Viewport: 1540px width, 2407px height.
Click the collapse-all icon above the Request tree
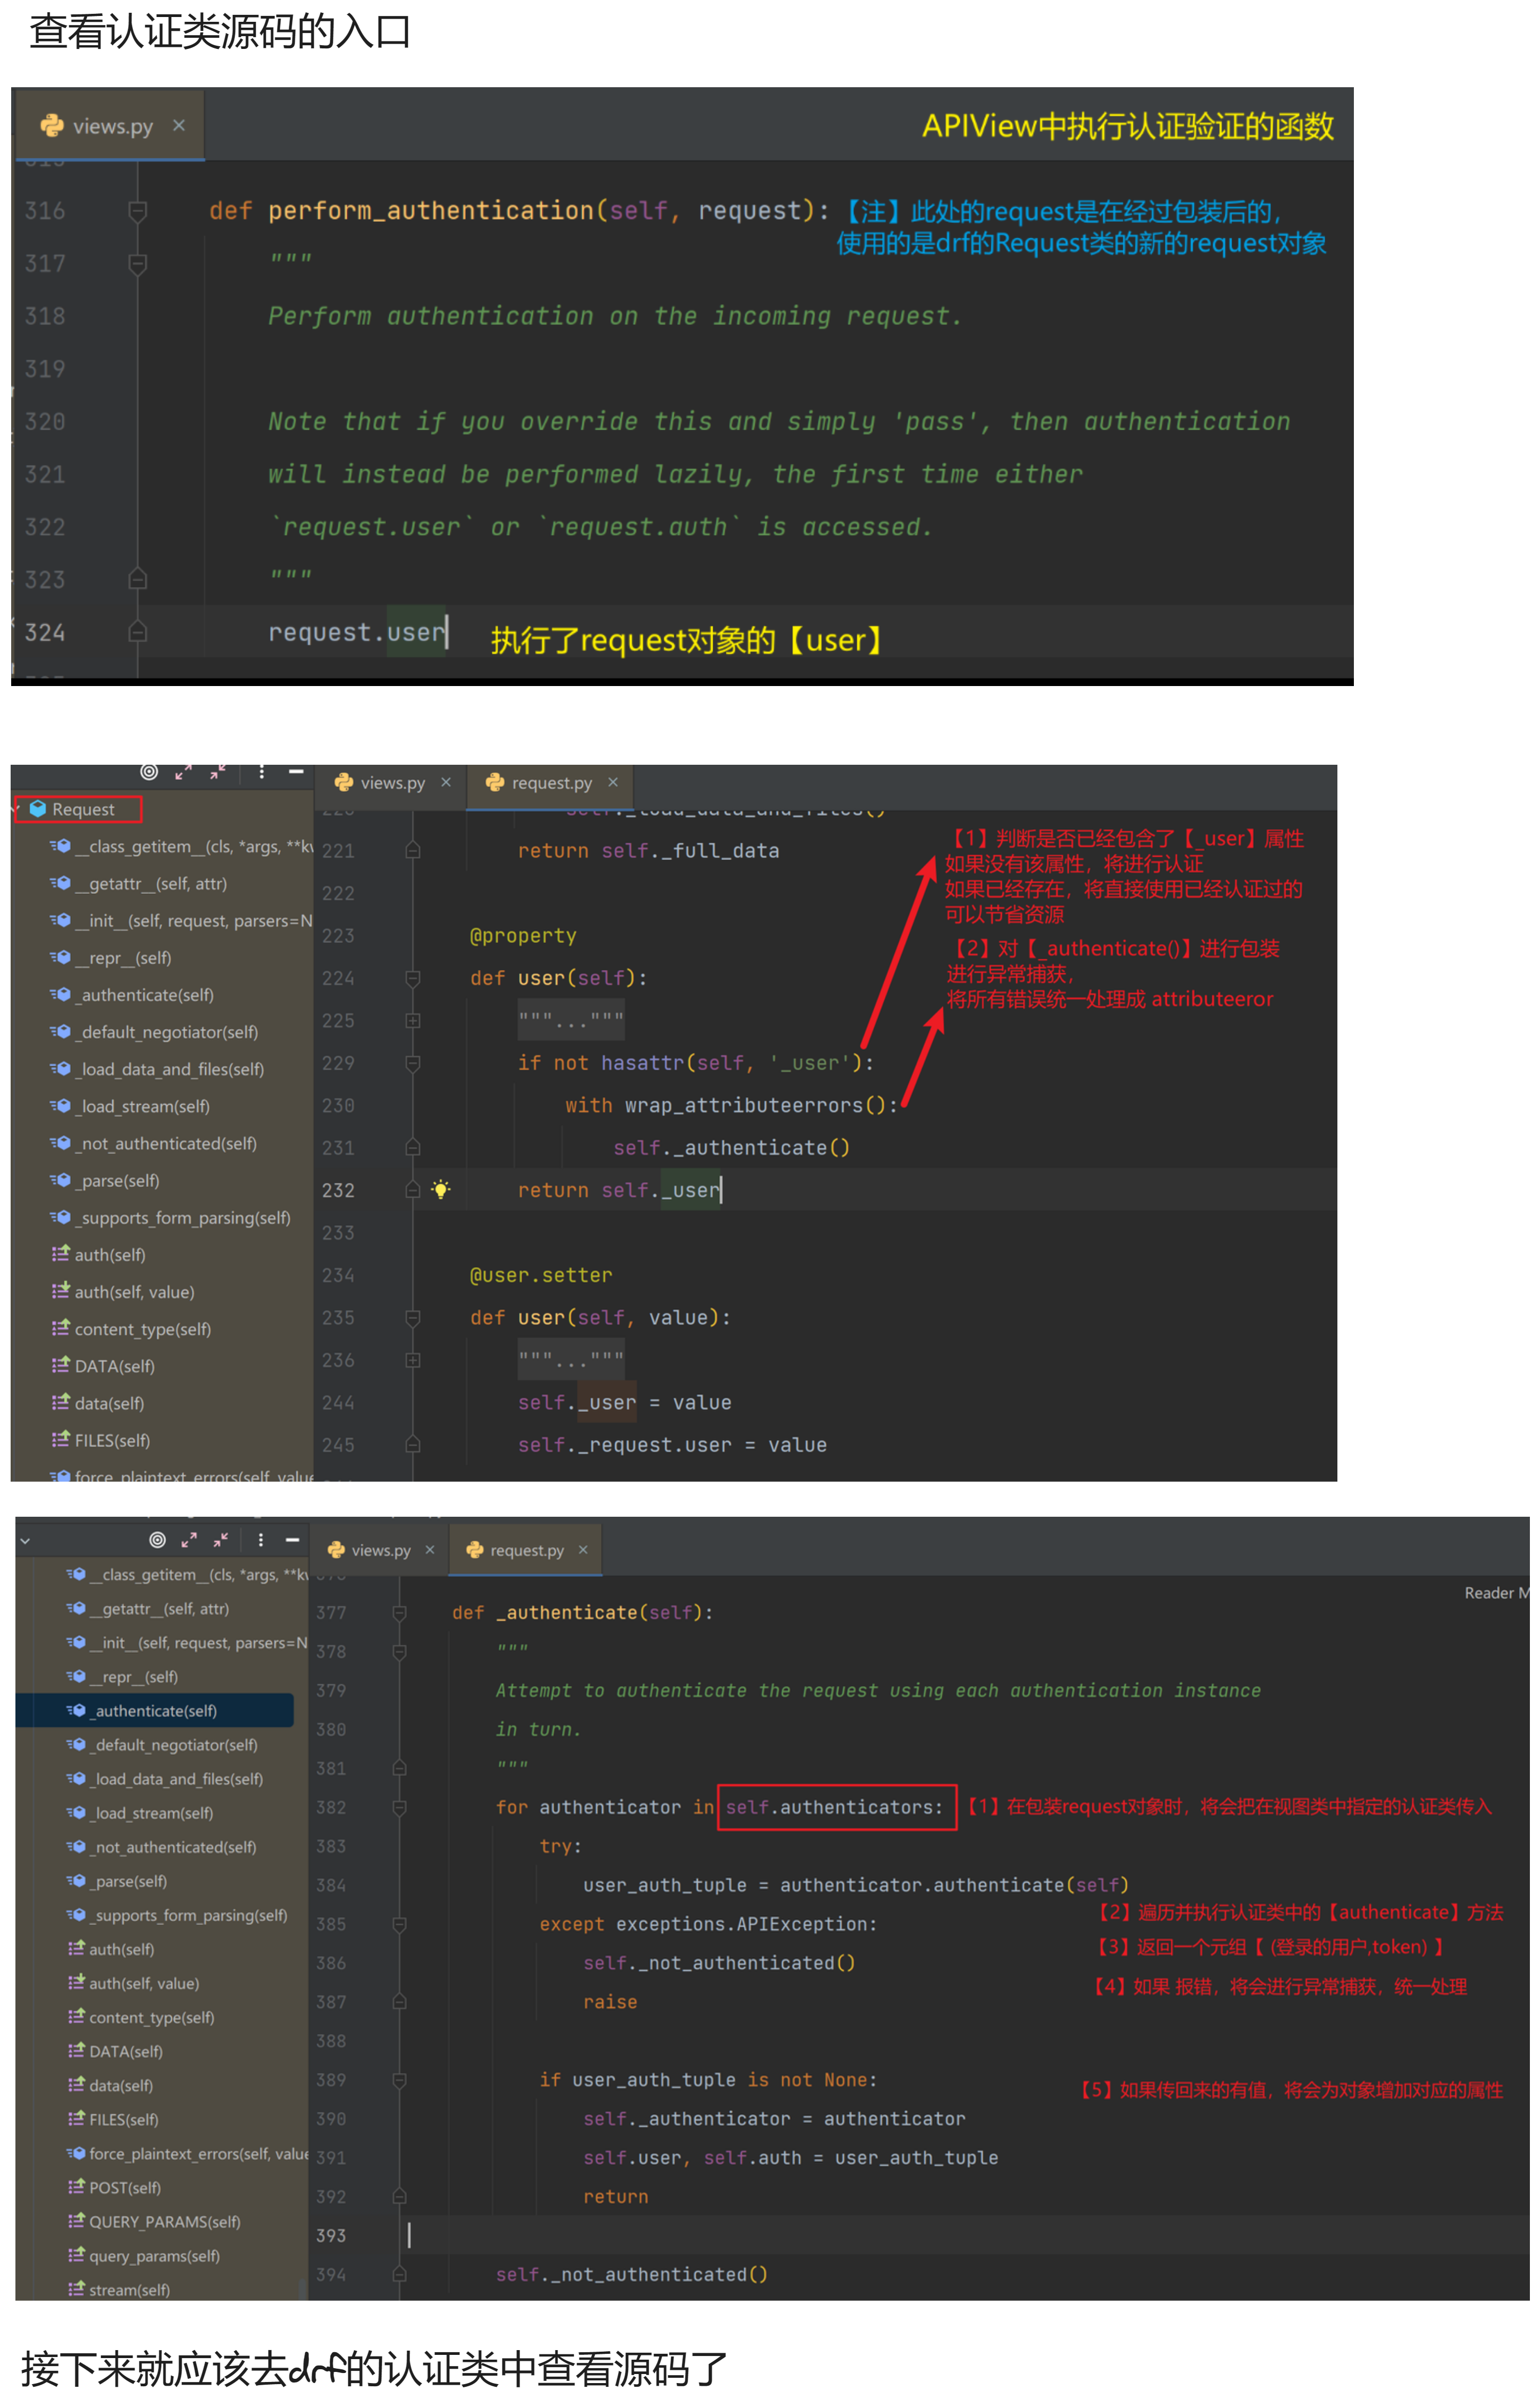(x=217, y=772)
